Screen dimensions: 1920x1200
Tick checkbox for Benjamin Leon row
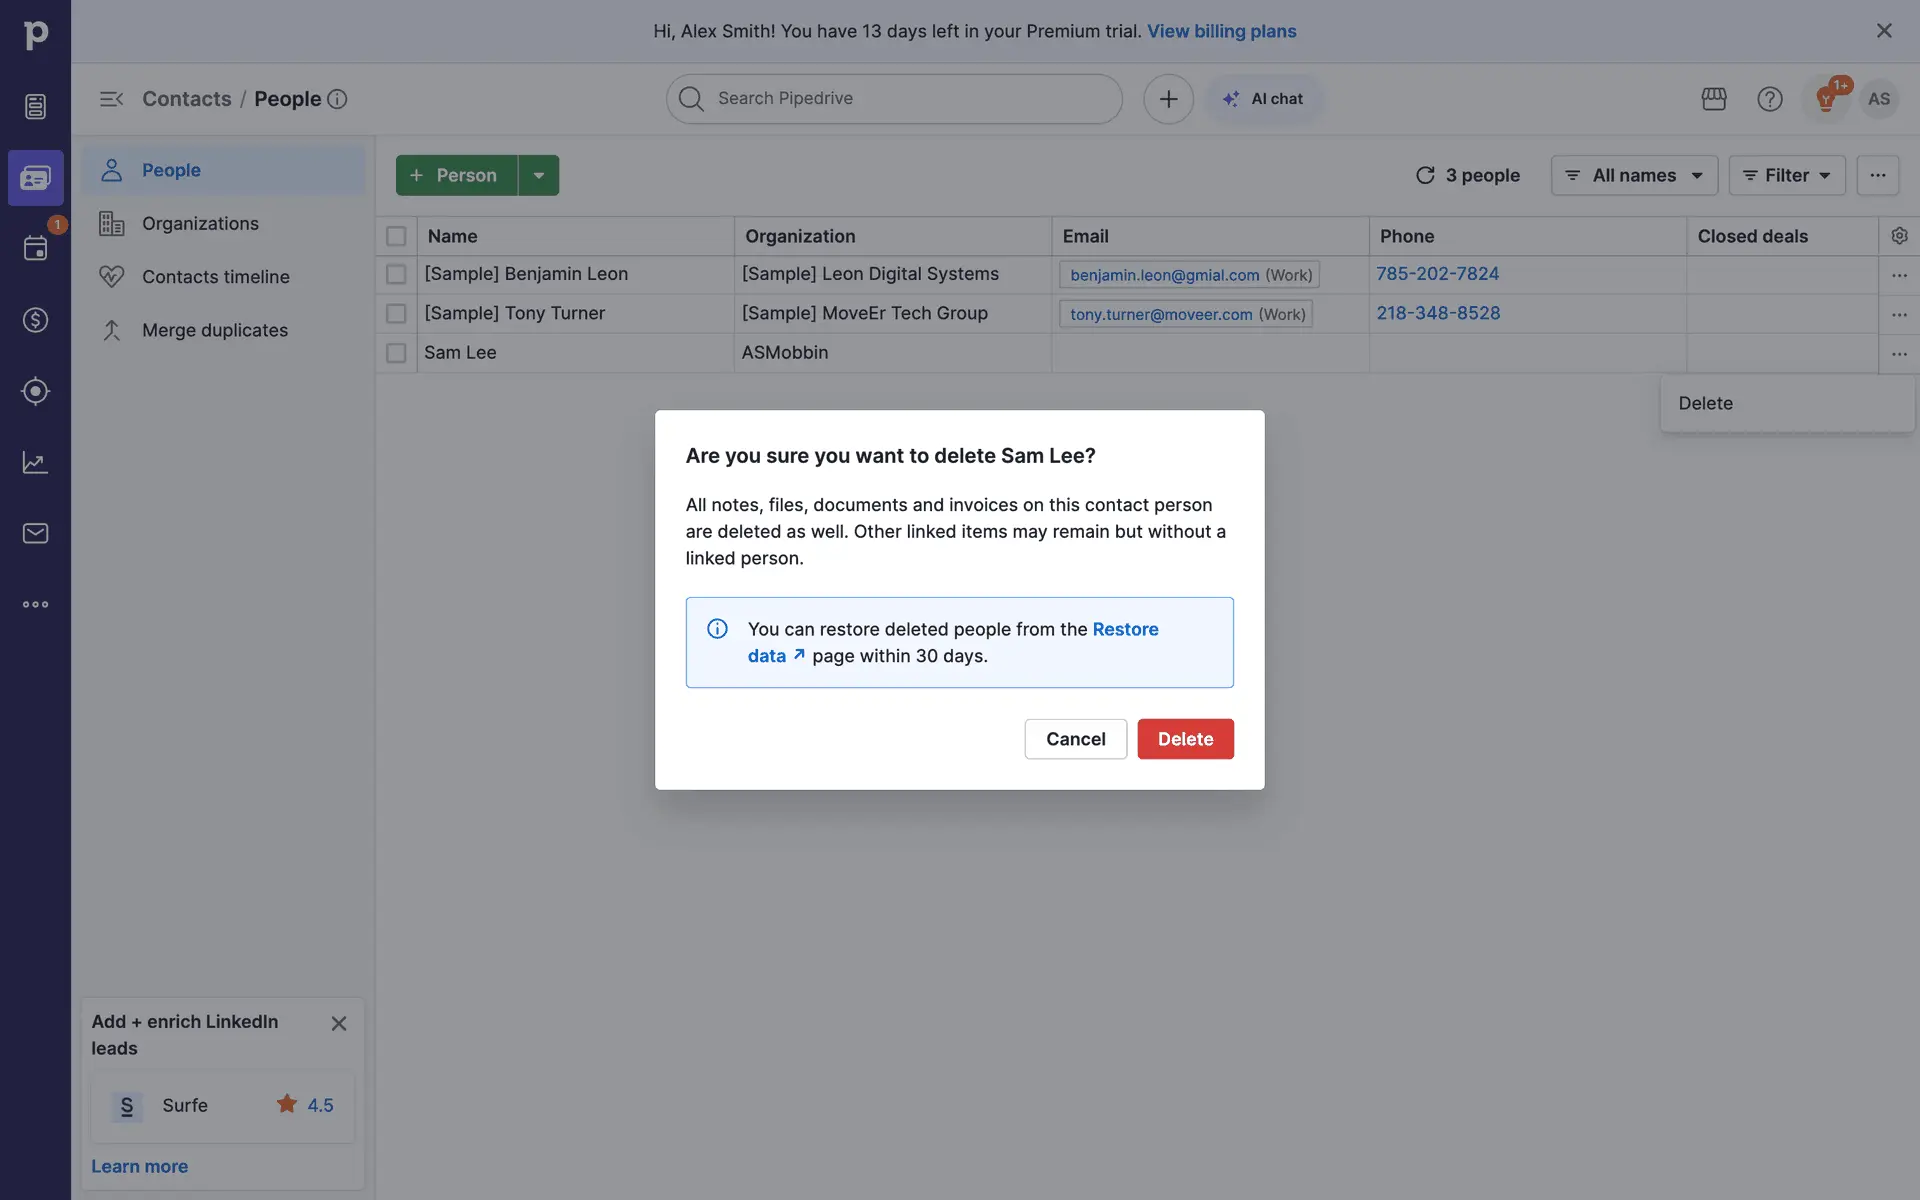396,274
